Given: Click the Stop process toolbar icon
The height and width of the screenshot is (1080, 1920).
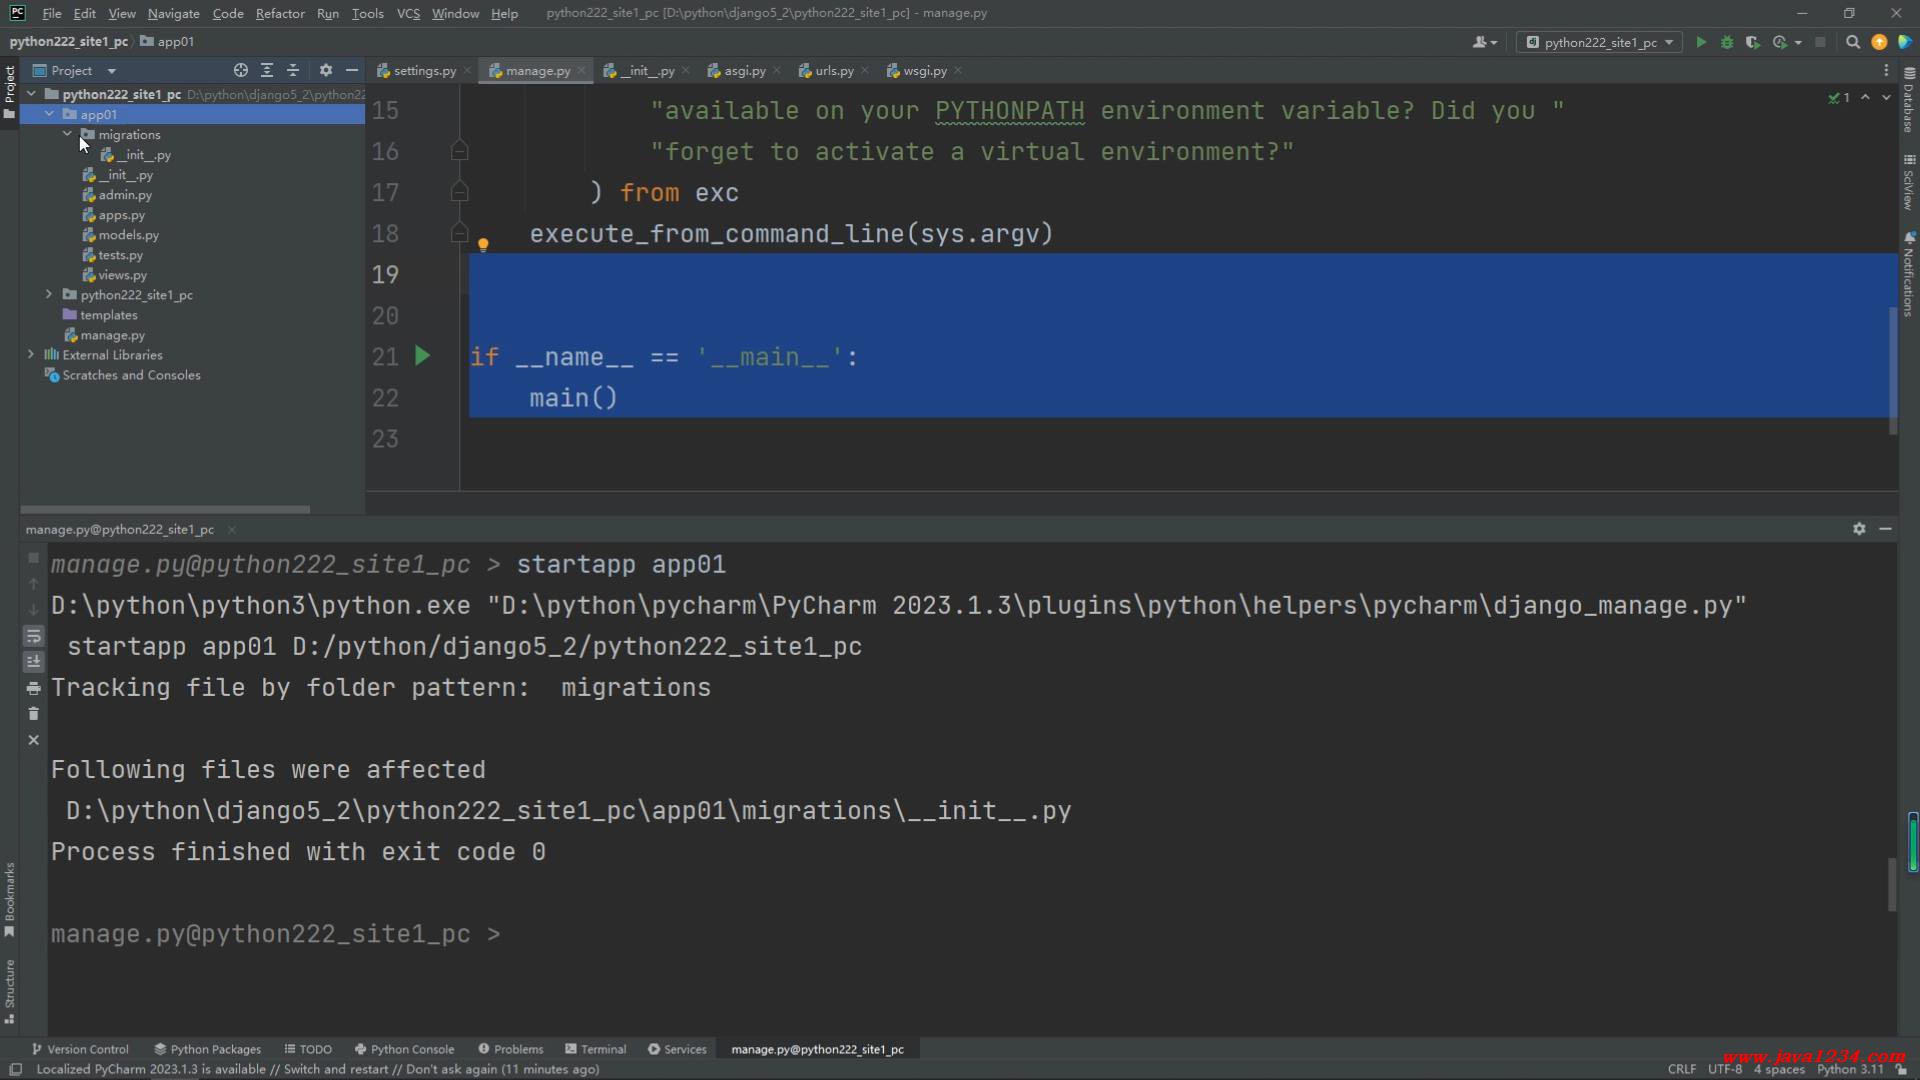Looking at the screenshot, I should pyautogui.click(x=1820, y=42).
